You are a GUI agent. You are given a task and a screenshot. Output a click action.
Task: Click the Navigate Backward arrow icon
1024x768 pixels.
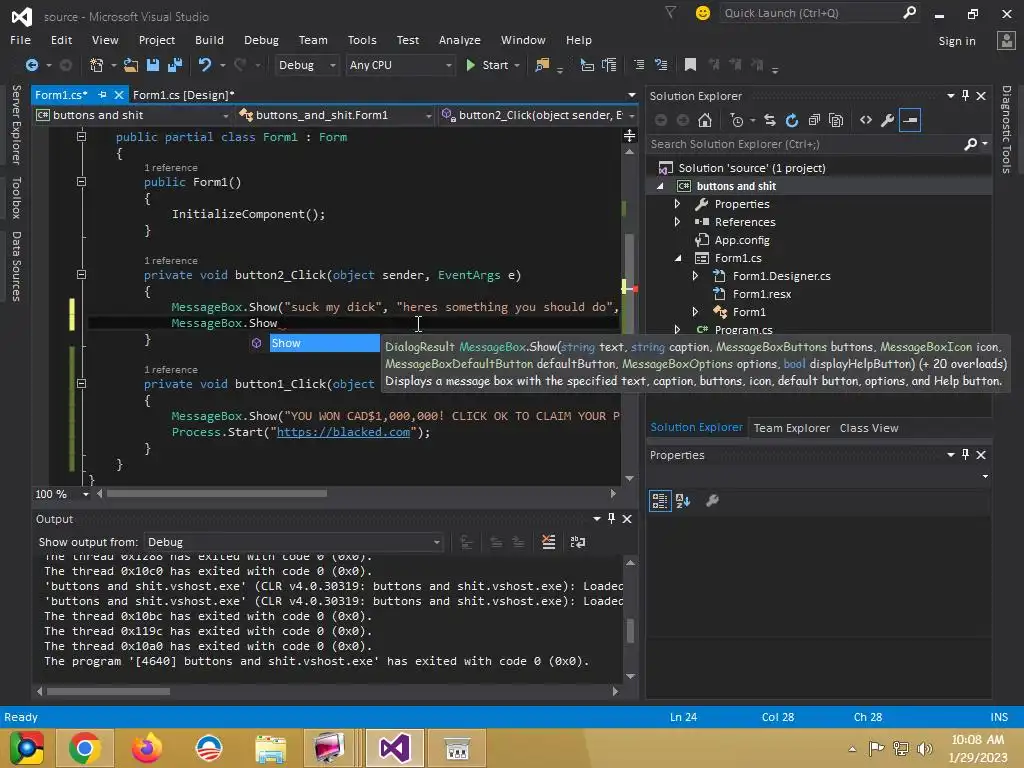point(31,65)
